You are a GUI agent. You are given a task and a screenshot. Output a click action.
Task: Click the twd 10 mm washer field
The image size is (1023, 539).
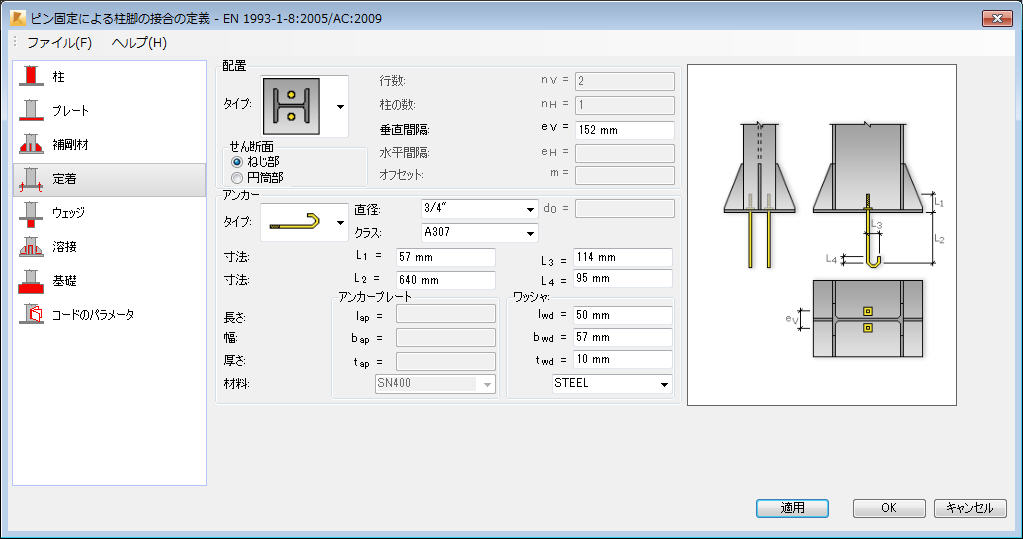click(623, 360)
